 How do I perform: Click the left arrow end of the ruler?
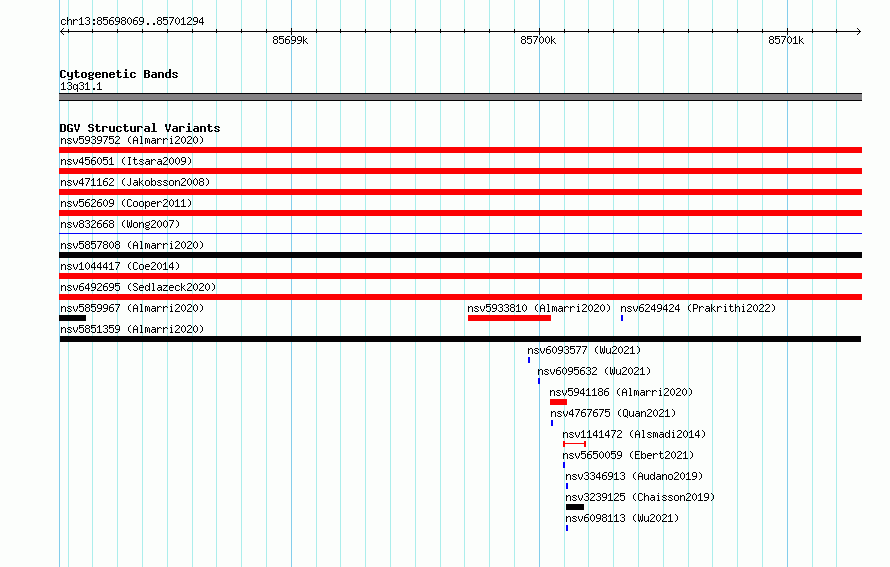(x=63, y=31)
